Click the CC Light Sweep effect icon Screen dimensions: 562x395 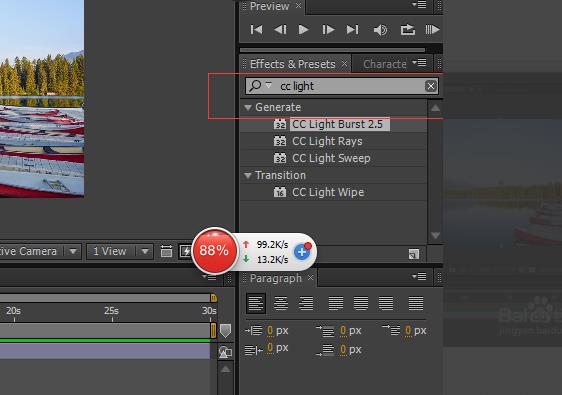[x=280, y=158]
